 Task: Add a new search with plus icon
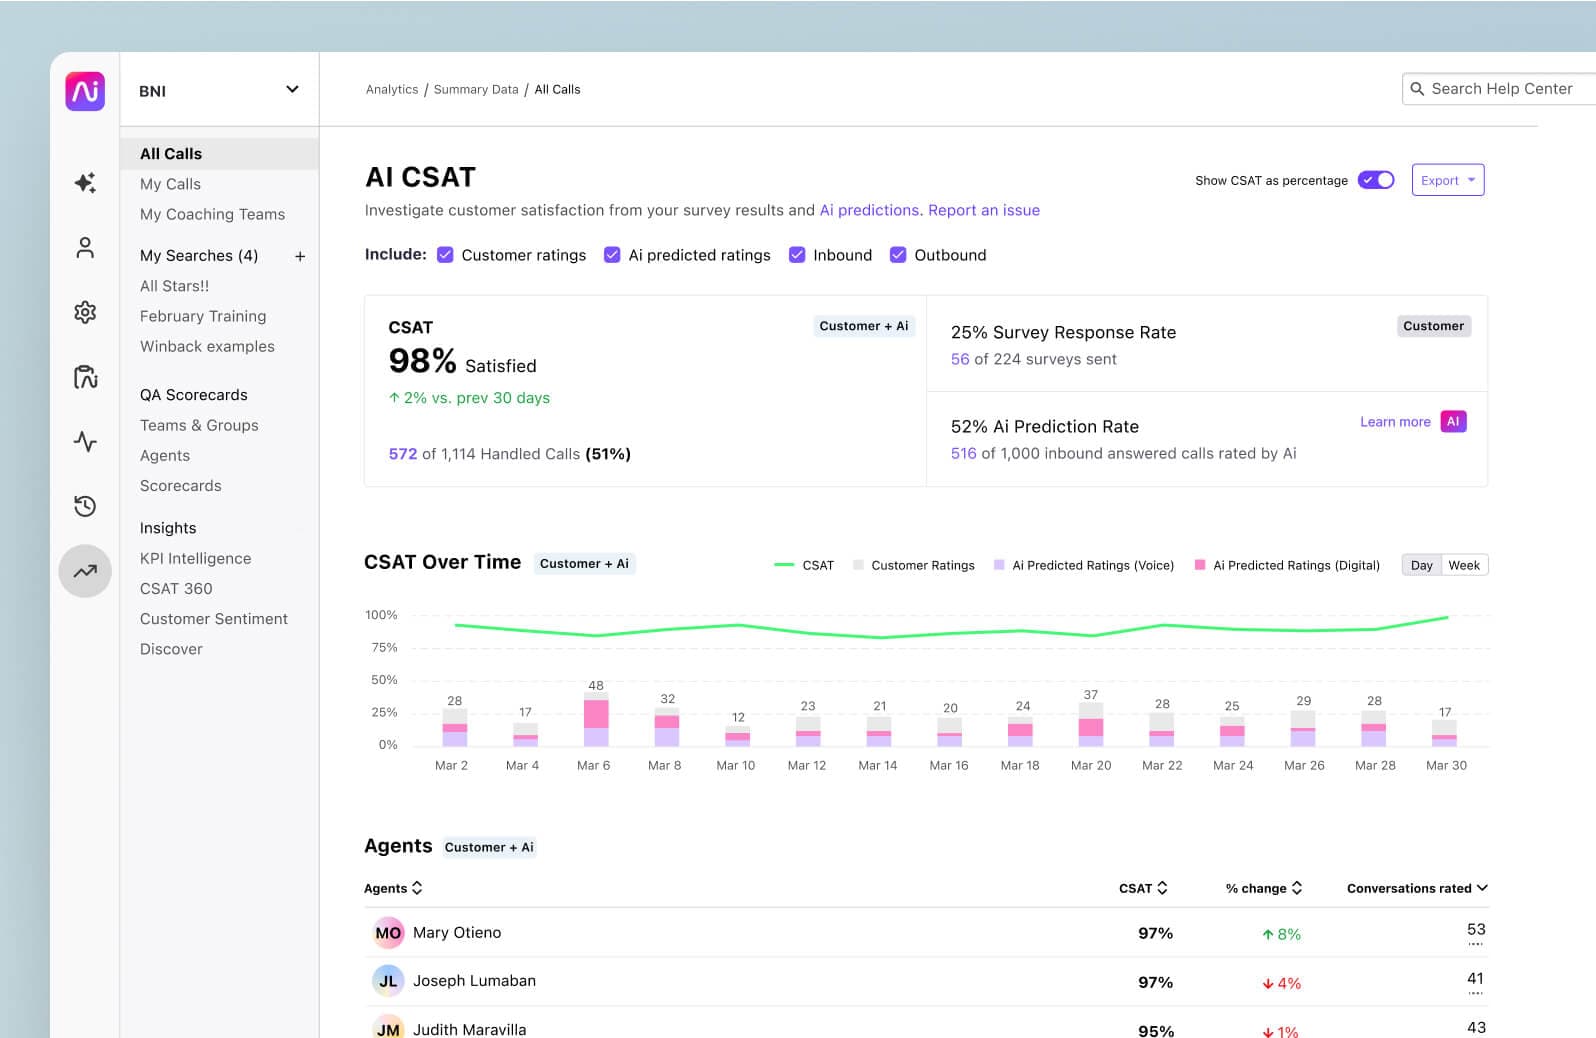click(x=300, y=256)
